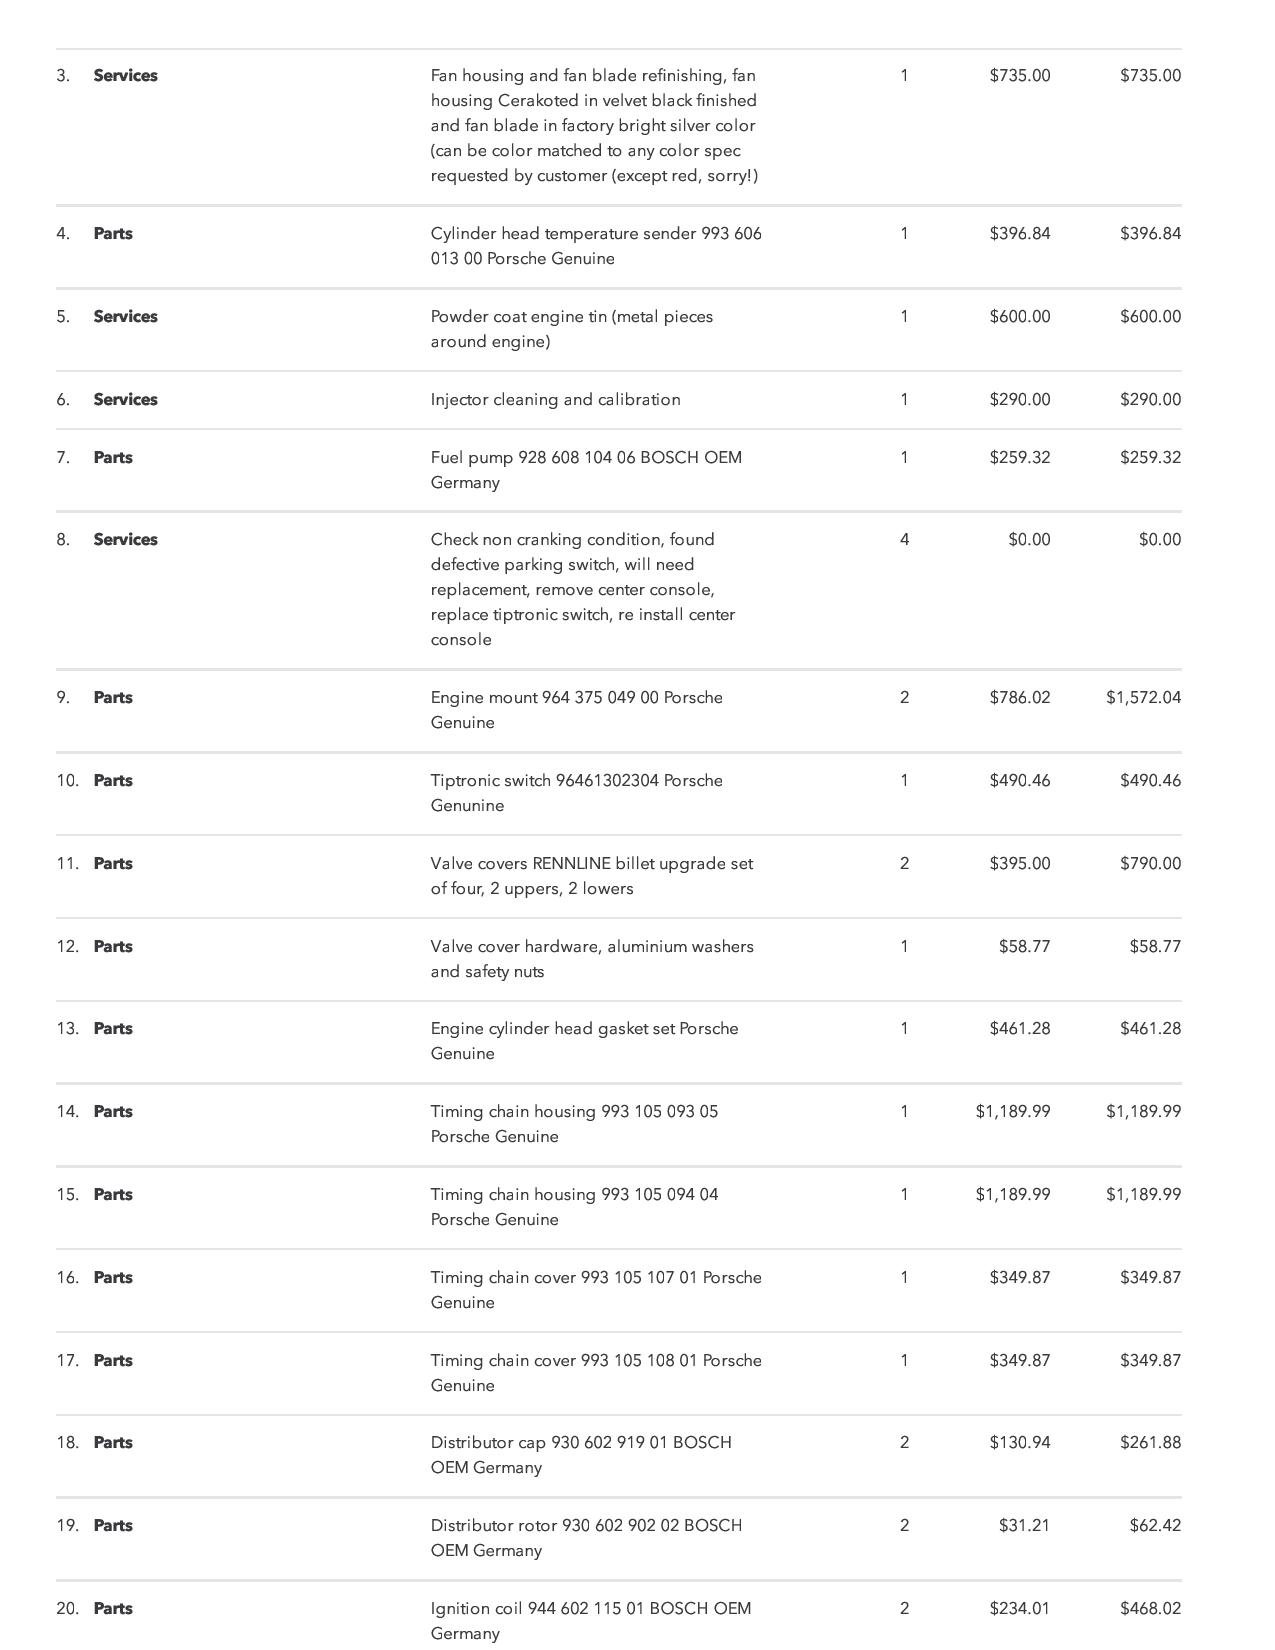Click the Parts label on line 13
The width and height of the screenshot is (1275, 1650).
(x=113, y=1029)
